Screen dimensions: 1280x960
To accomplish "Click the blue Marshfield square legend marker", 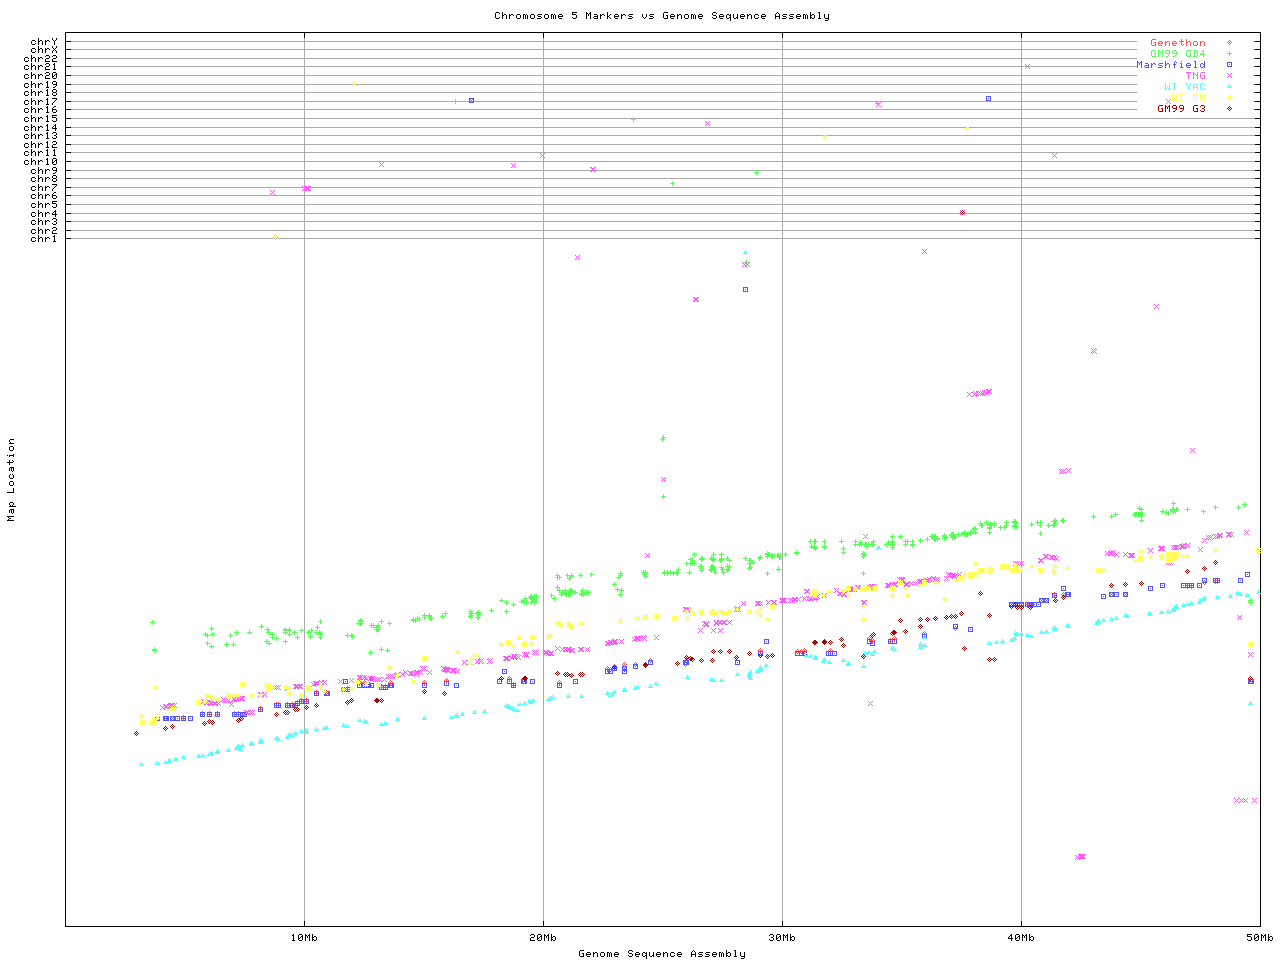I will 1229,65.
